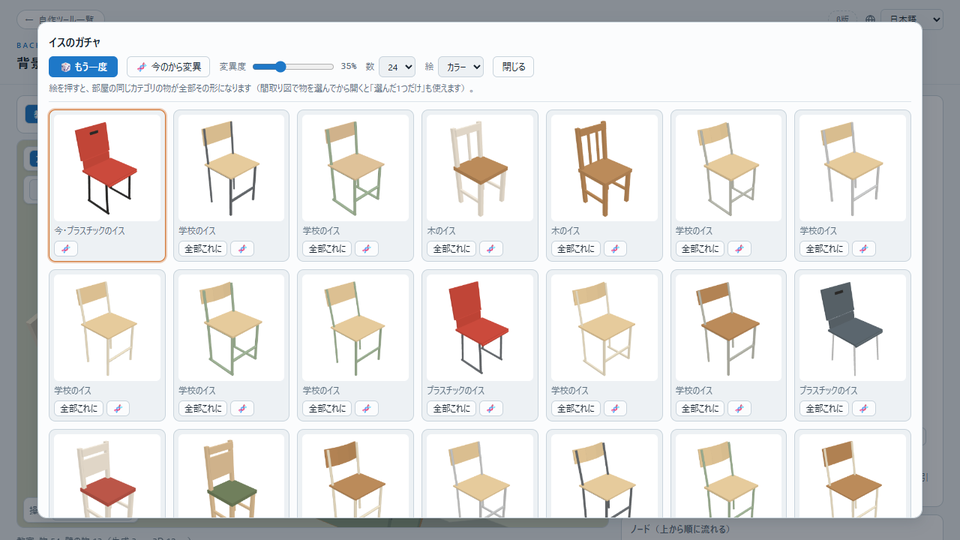This screenshot has width=960, height=540.
Task: Click the 自作ツール一覧 back link
Action: tap(60, 20)
